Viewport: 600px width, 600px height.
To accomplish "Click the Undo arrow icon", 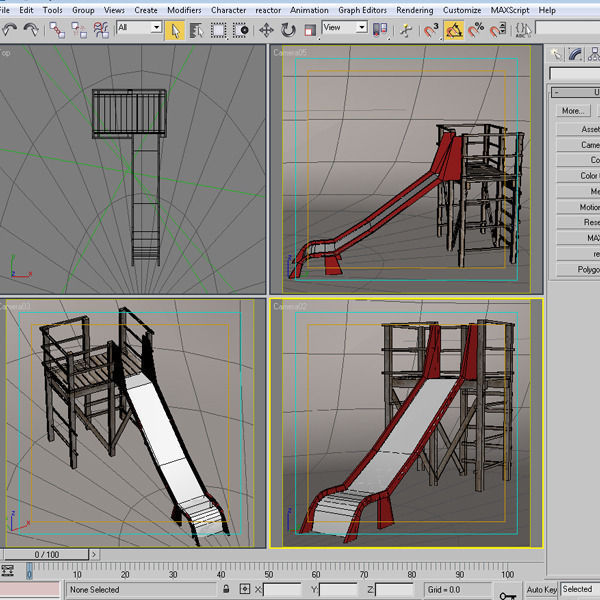I will click(9, 29).
